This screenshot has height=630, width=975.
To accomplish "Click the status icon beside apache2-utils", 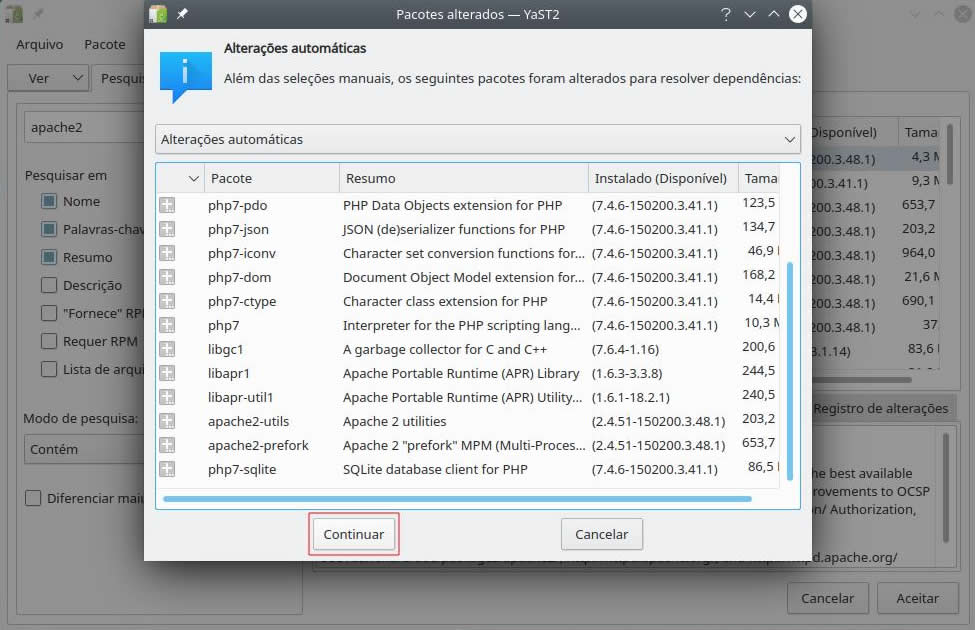I will [167, 421].
